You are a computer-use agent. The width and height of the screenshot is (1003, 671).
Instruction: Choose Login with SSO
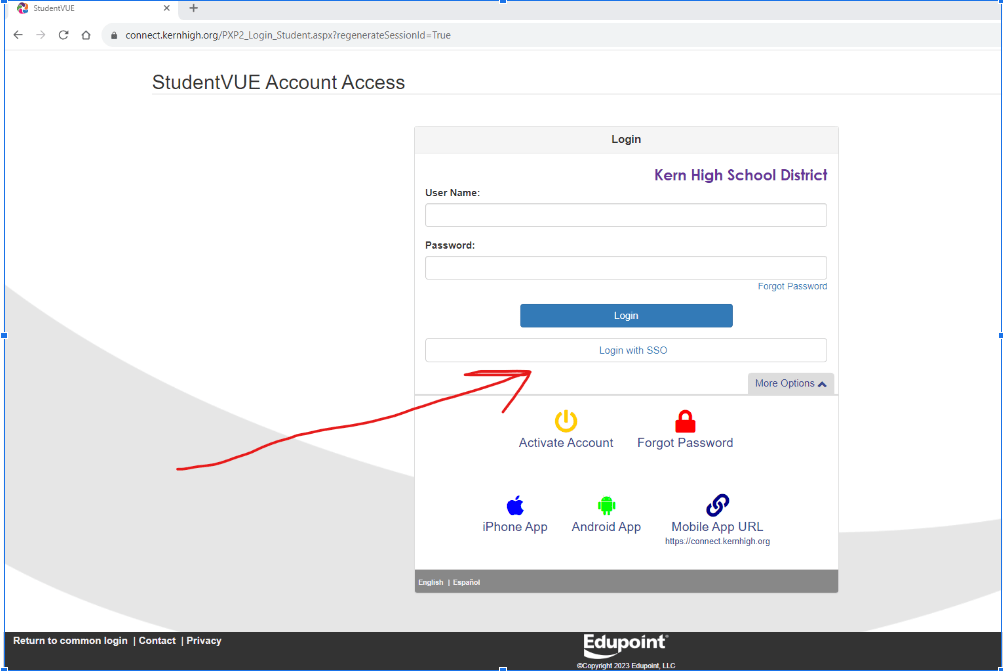pyautogui.click(x=626, y=350)
